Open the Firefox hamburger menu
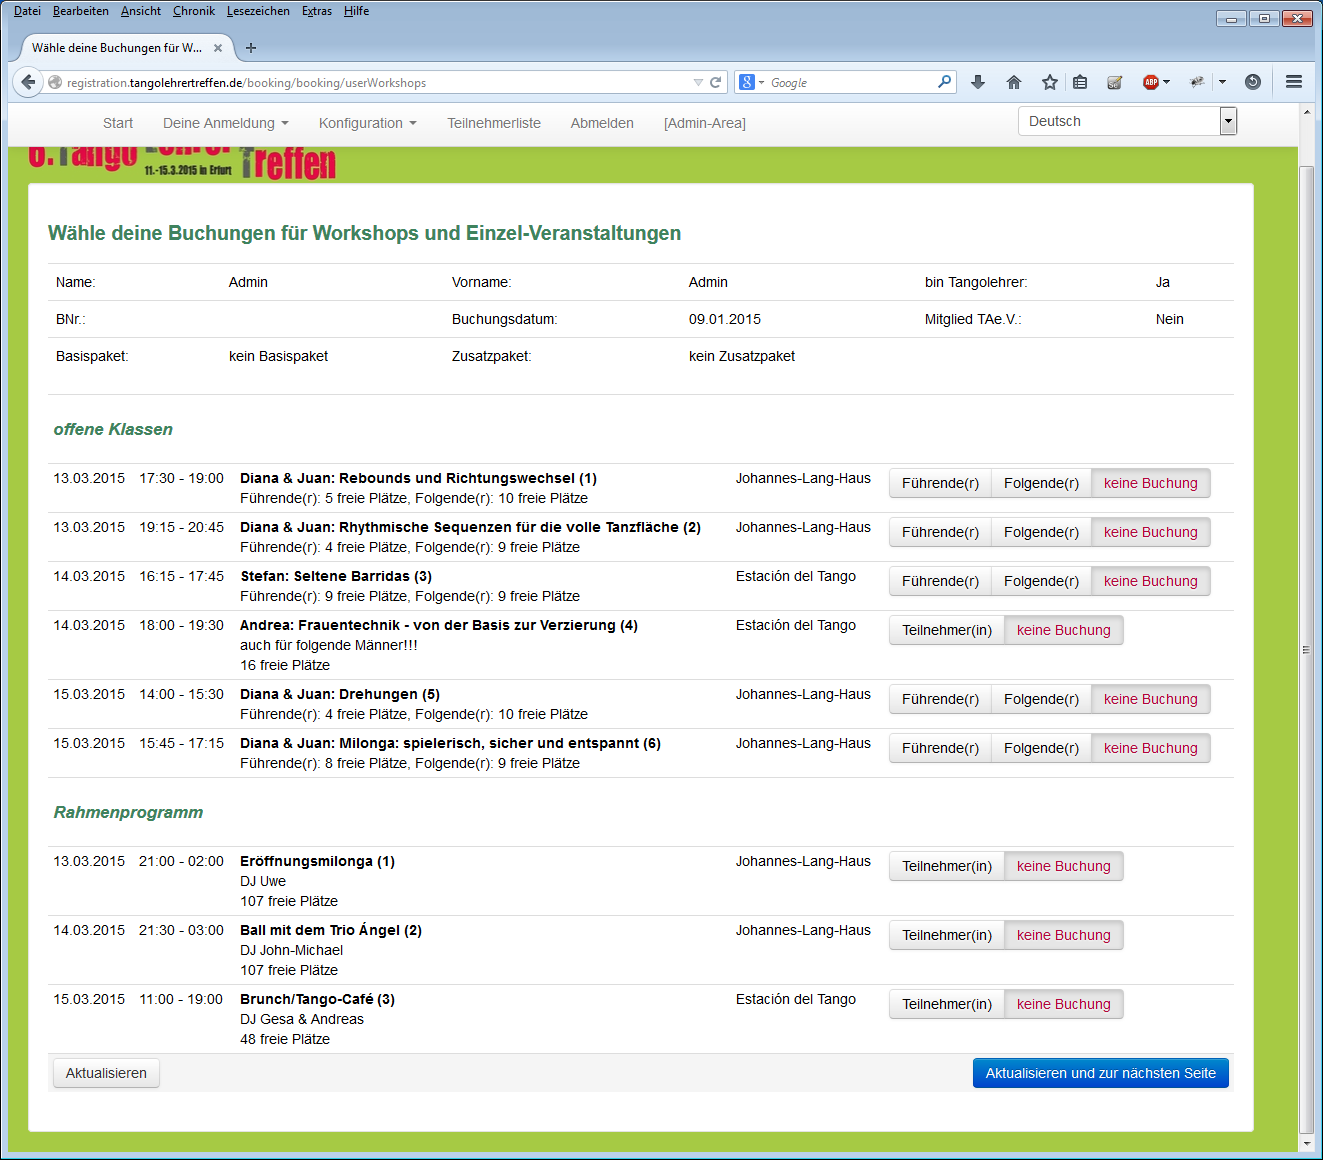Screen dimensions: 1323x1160 click(1293, 82)
